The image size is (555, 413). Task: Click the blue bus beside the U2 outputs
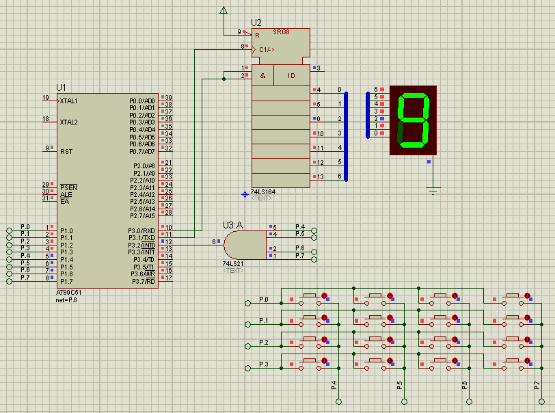346,137
